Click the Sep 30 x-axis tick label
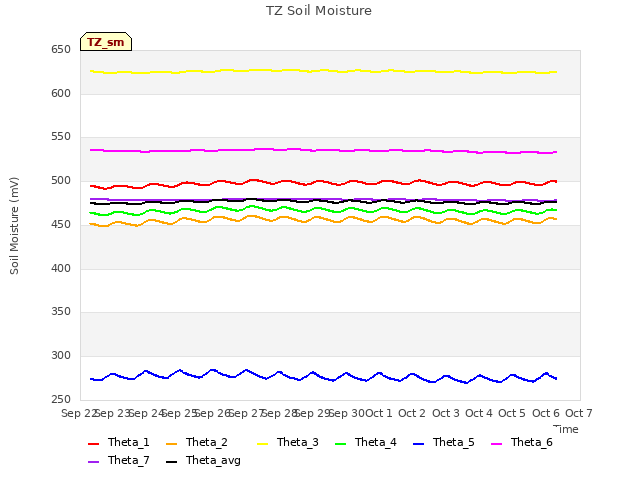 pyautogui.click(x=347, y=413)
